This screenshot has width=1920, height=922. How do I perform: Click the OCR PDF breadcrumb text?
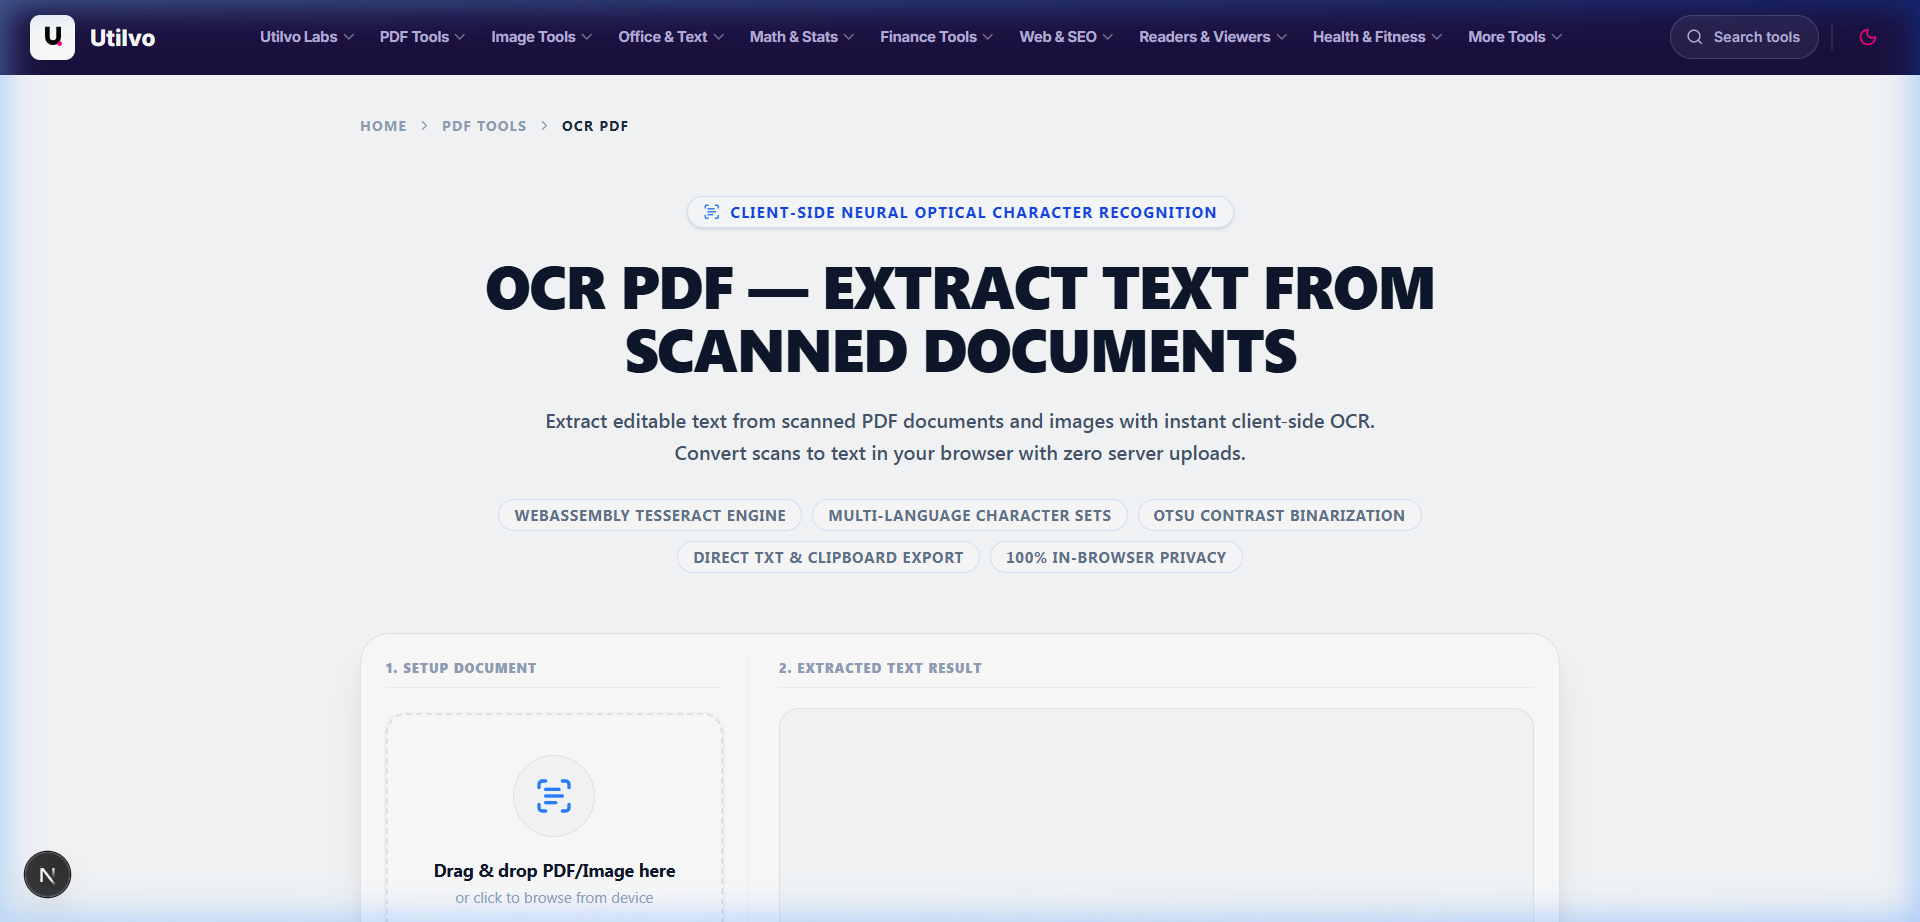click(x=595, y=126)
